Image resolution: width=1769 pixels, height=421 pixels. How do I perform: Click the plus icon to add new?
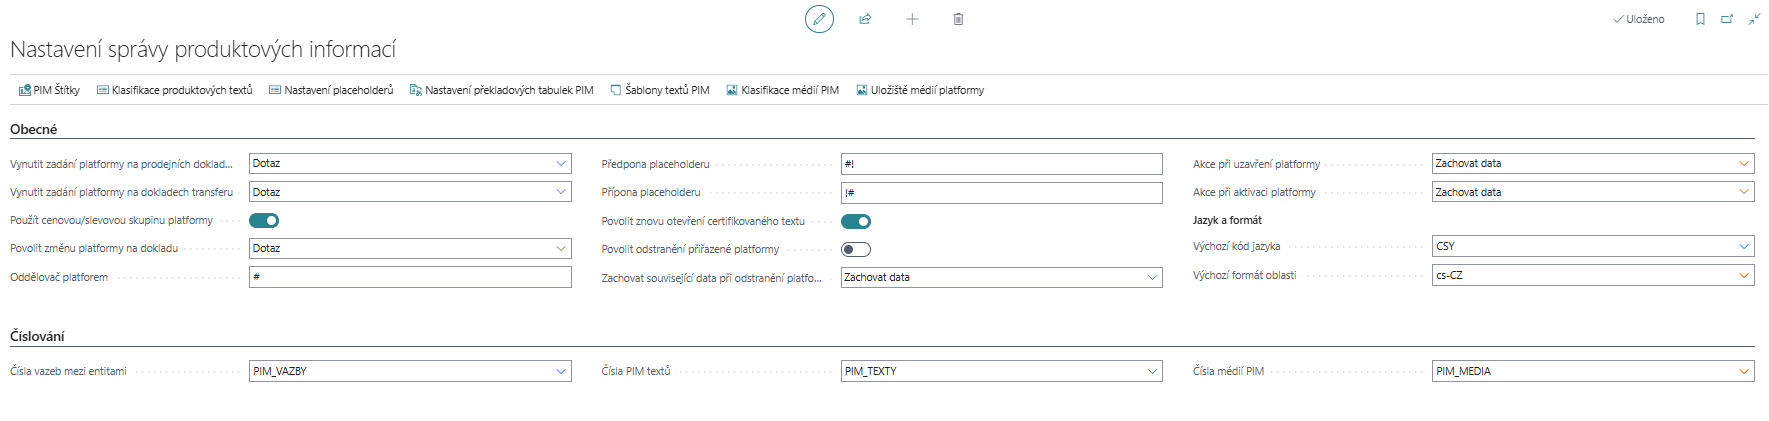click(x=912, y=19)
